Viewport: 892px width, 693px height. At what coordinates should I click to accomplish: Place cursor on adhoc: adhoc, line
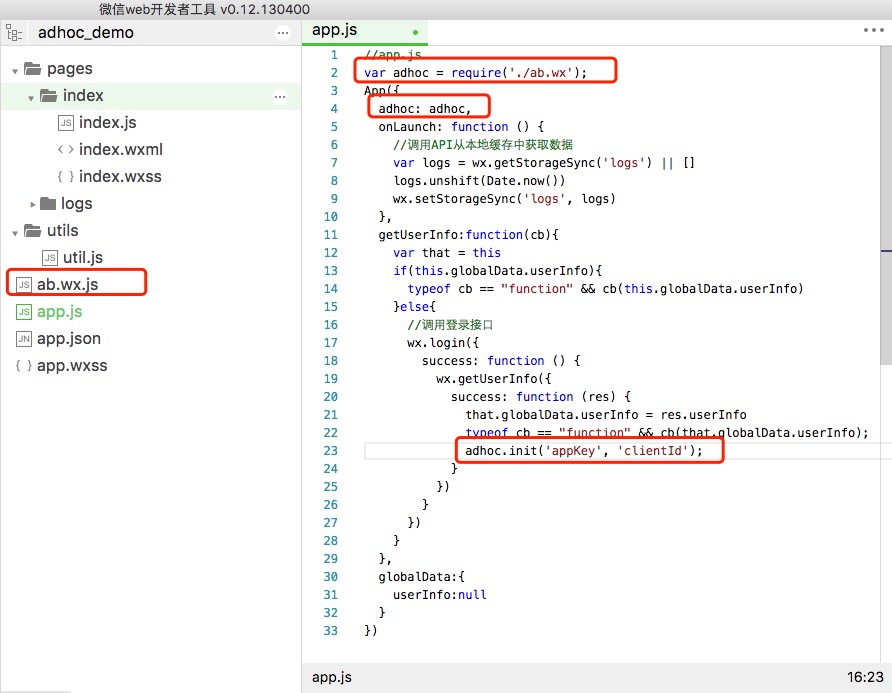(424, 109)
